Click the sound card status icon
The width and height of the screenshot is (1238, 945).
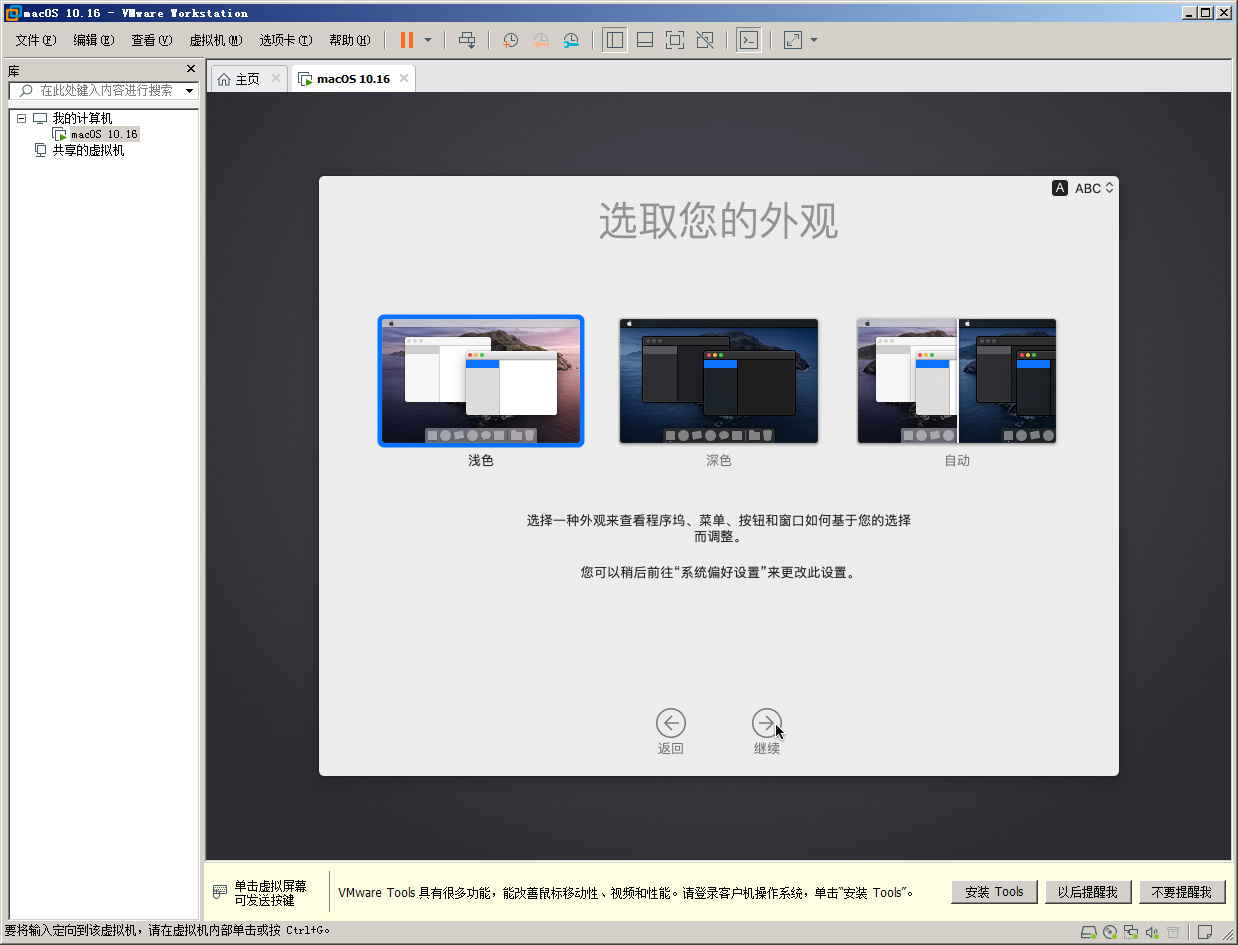pos(1152,933)
